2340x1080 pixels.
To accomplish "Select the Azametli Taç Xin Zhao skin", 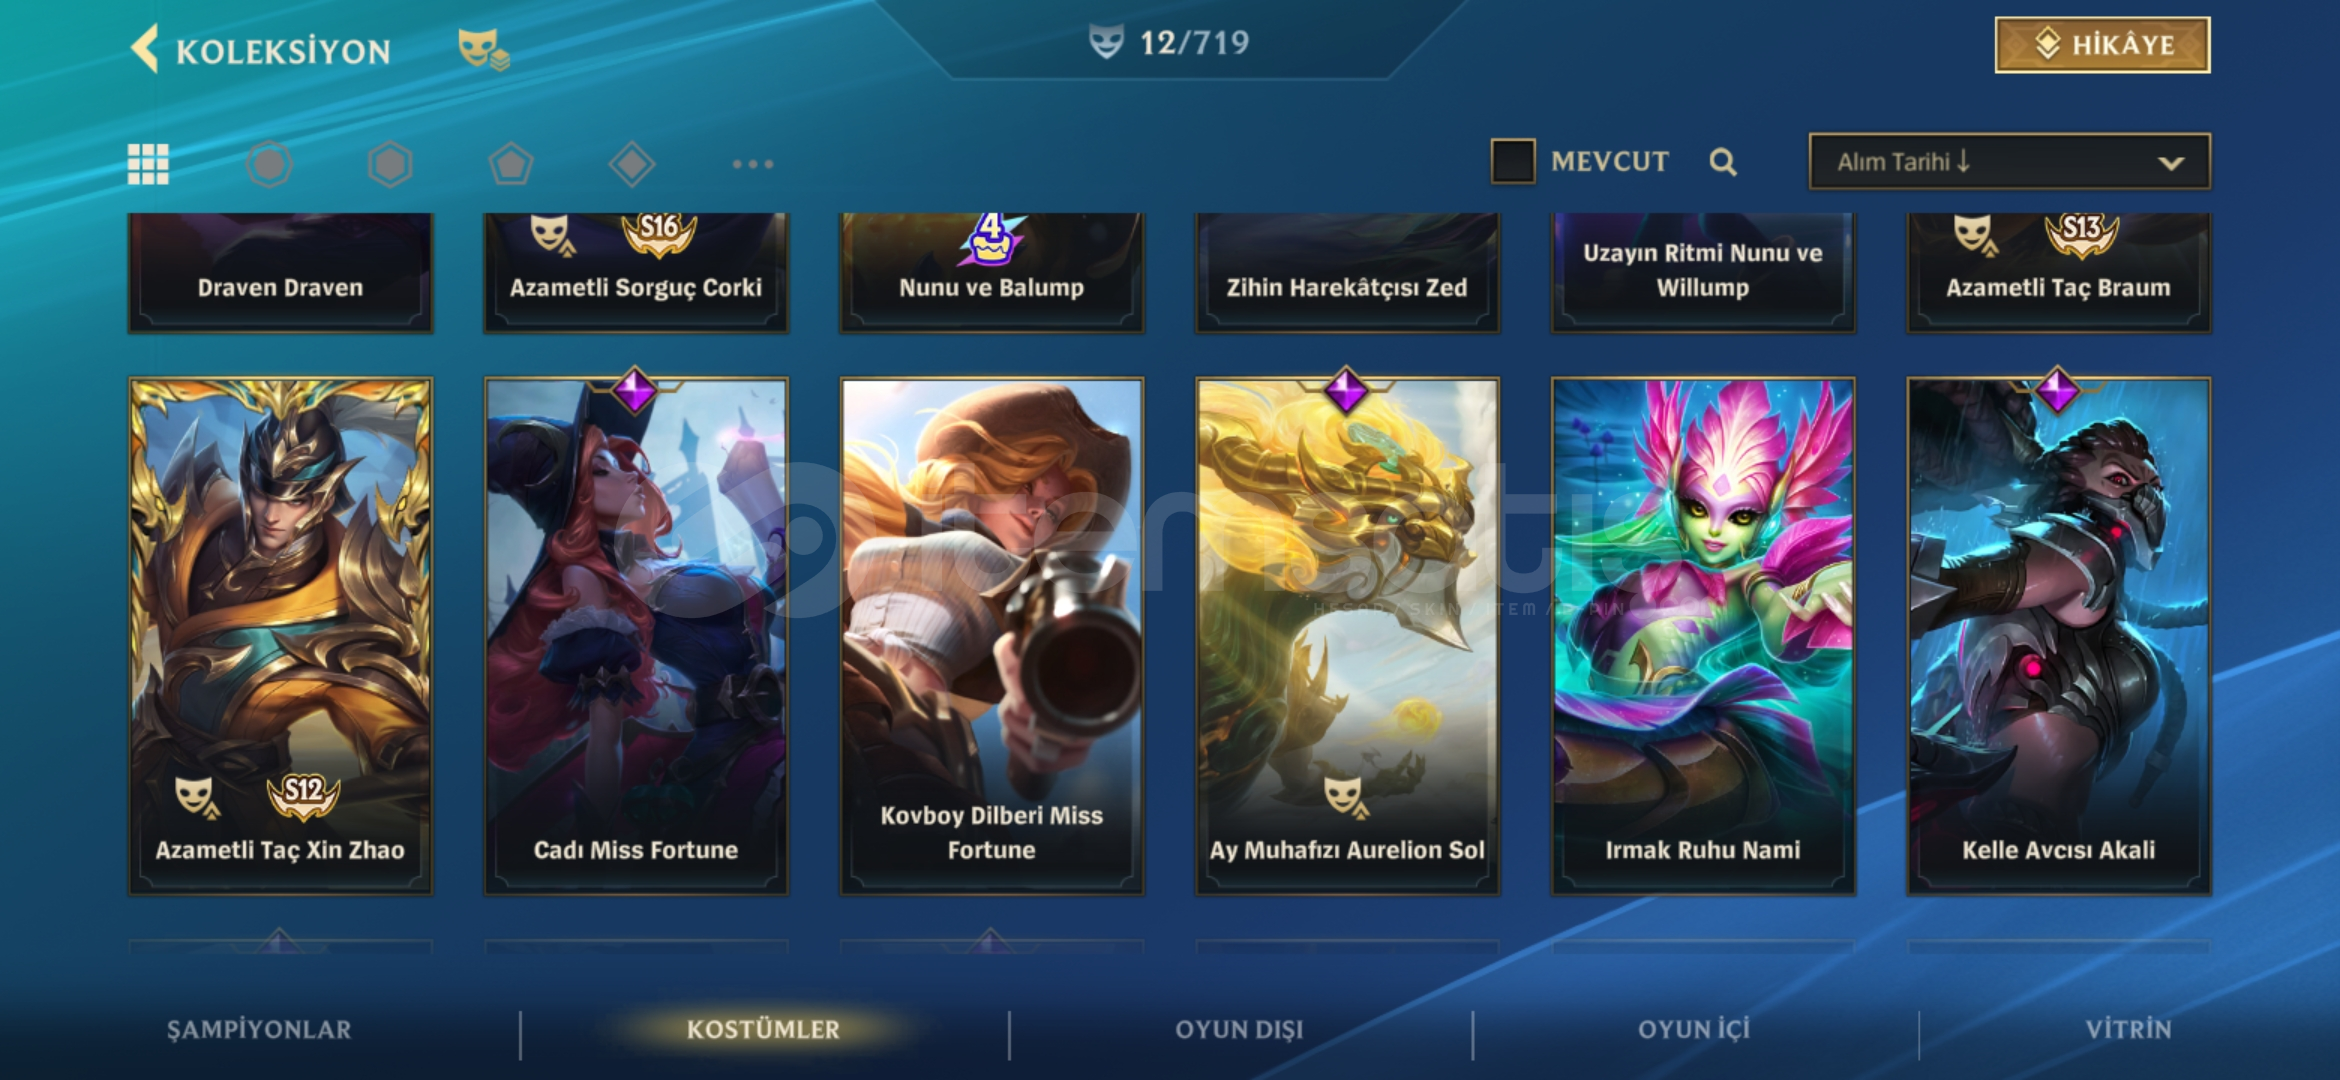I will pos(280,636).
